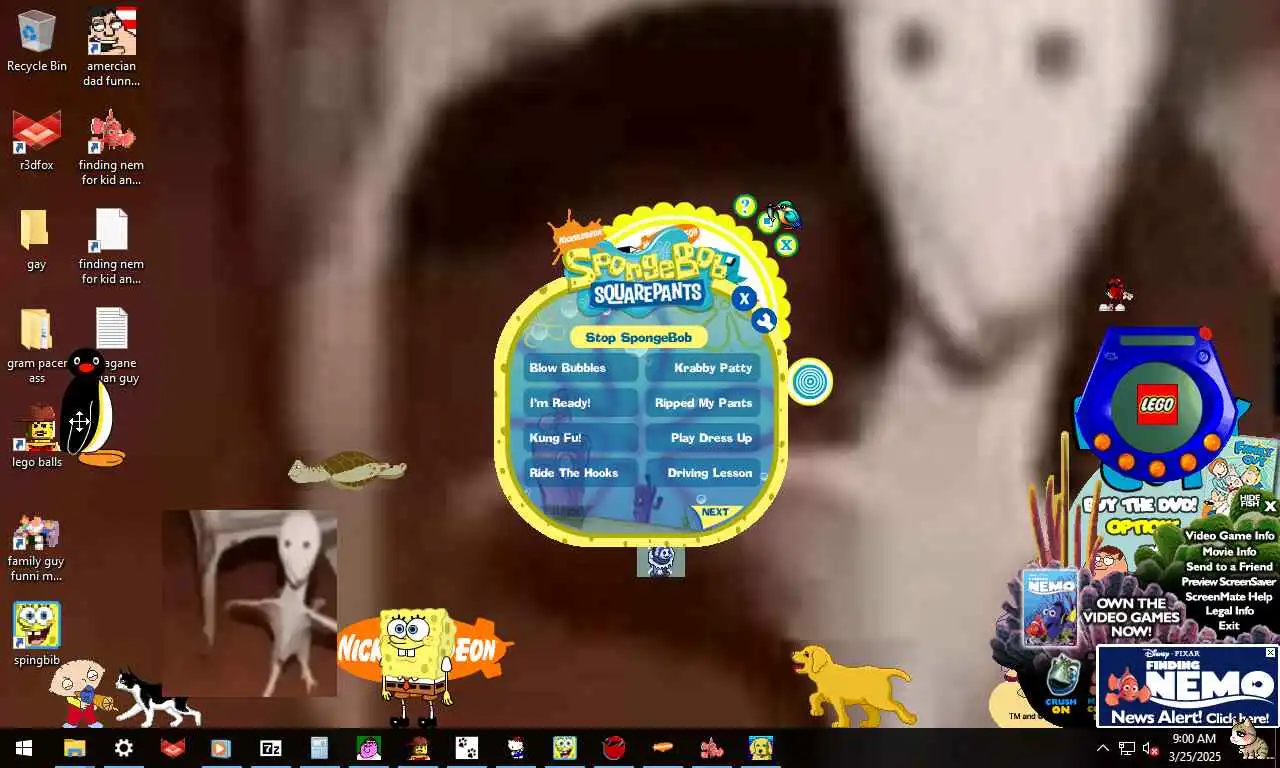Click the creepy pale figure image
The image size is (1280, 768).
pos(250,603)
